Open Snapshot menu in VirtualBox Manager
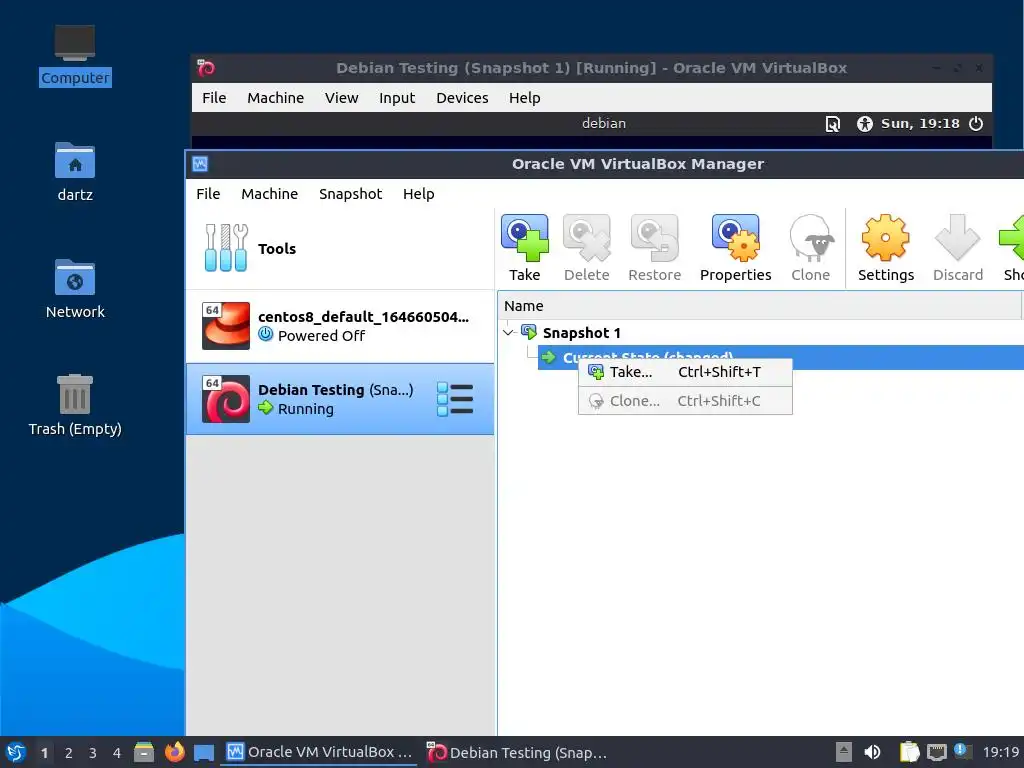Image resolution: width=1024 pixels, height=768 pixels. [x=350, y=194]
